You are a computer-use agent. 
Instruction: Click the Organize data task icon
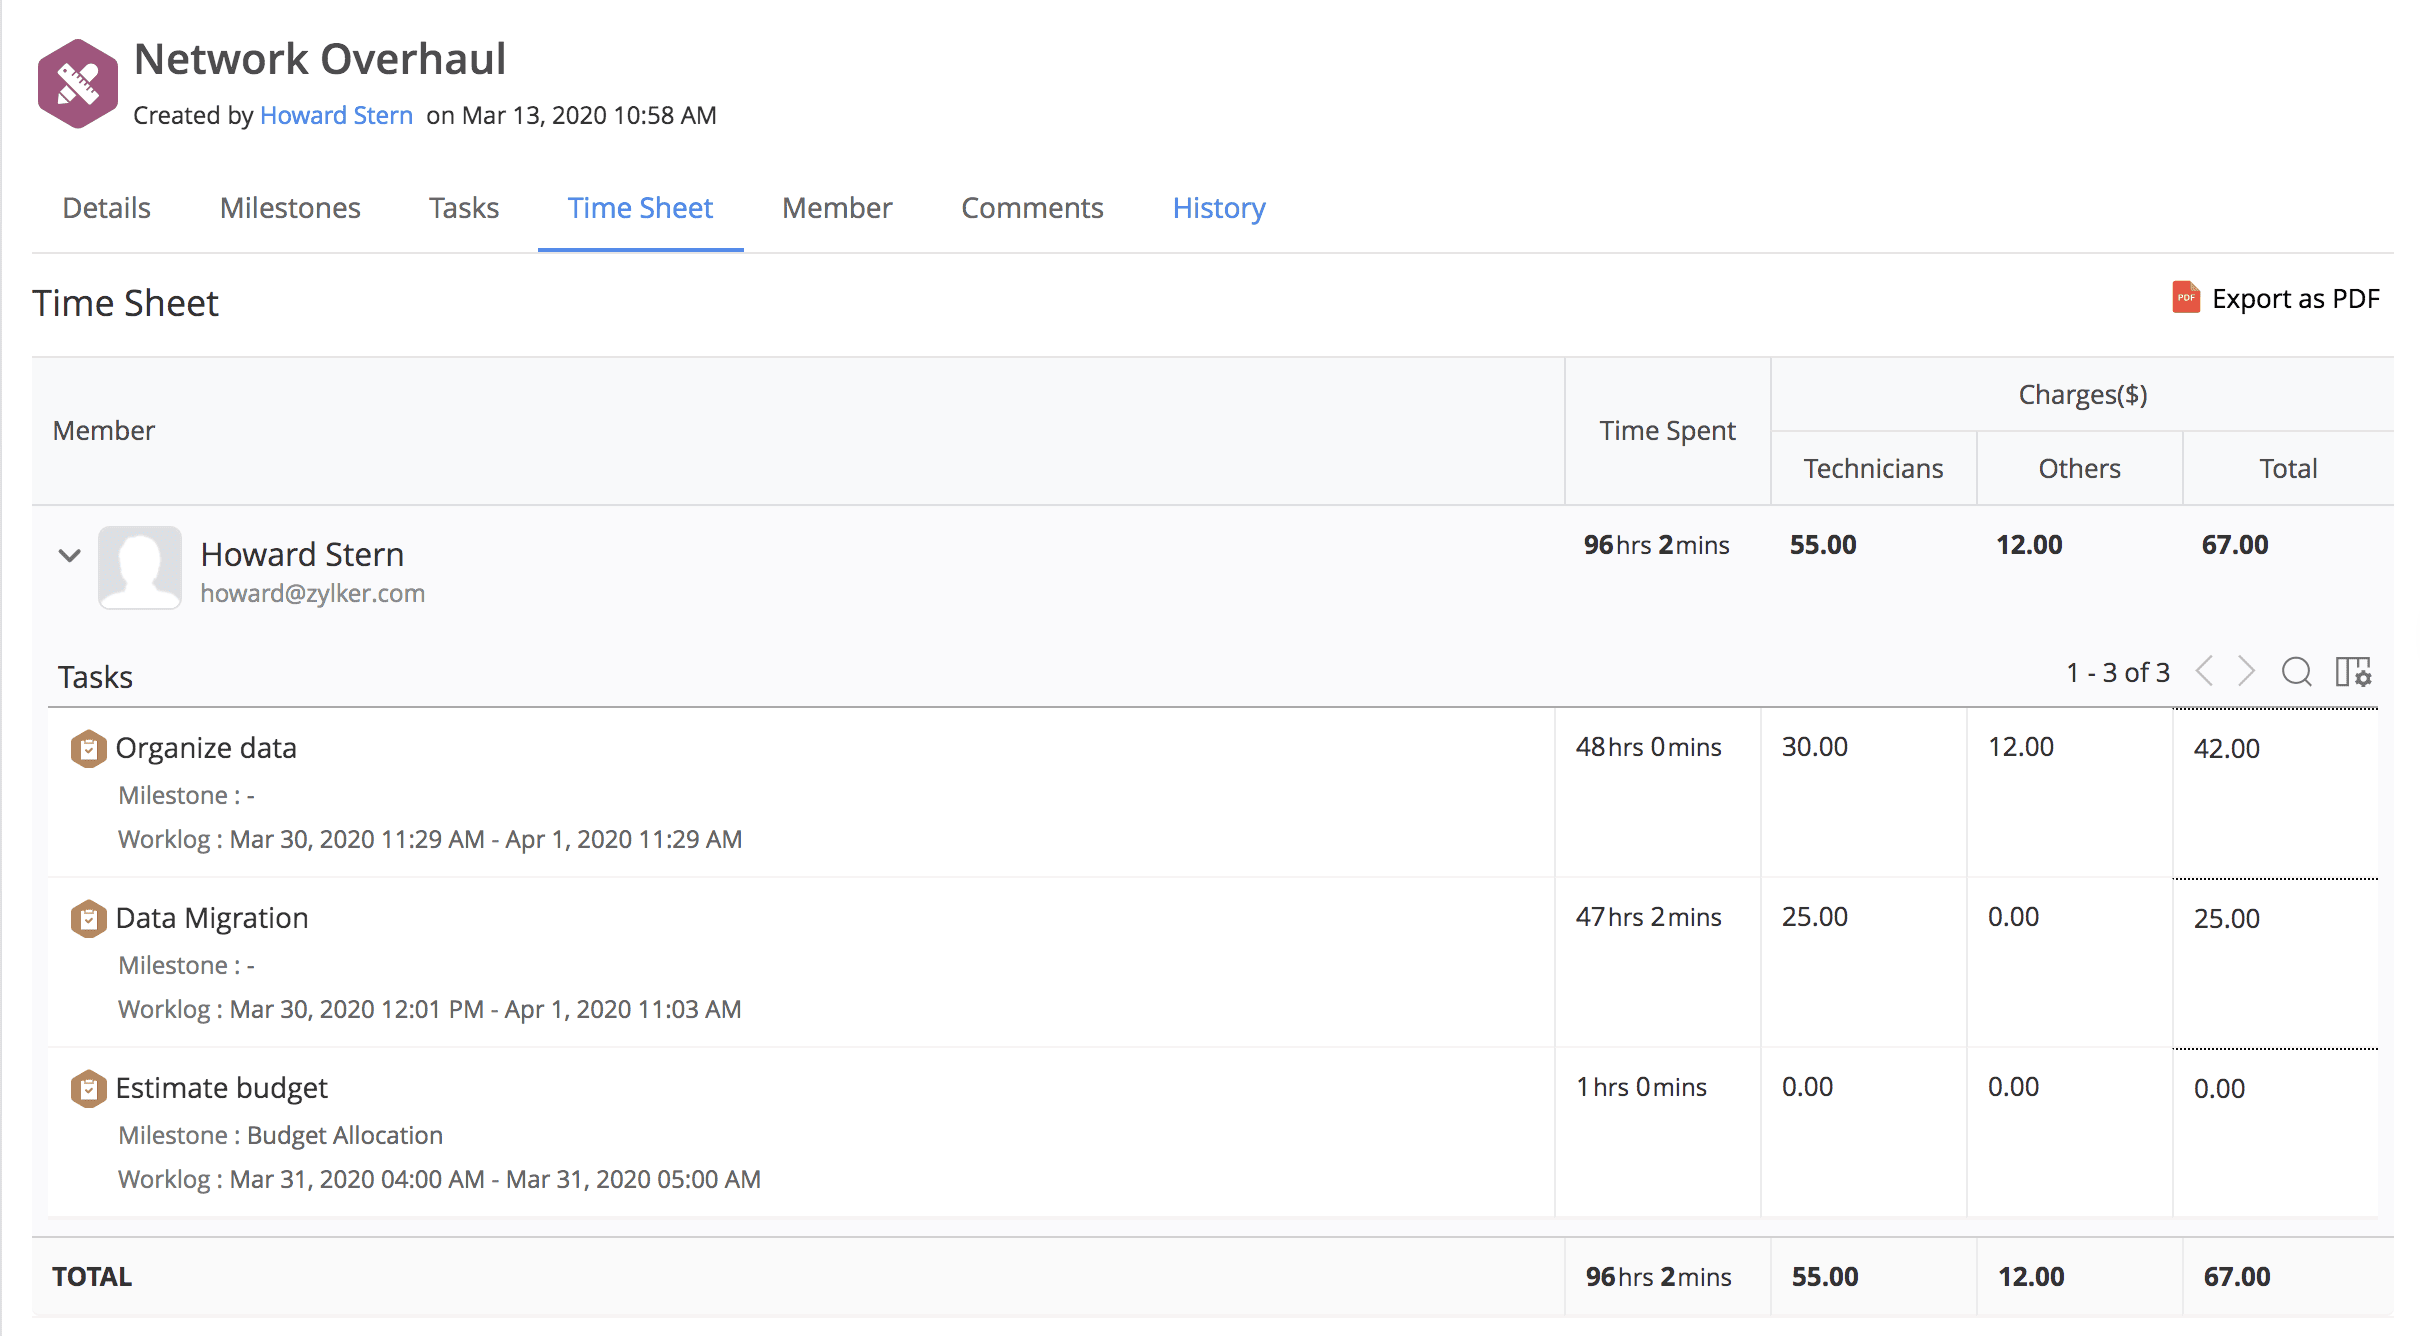[88, 748]
